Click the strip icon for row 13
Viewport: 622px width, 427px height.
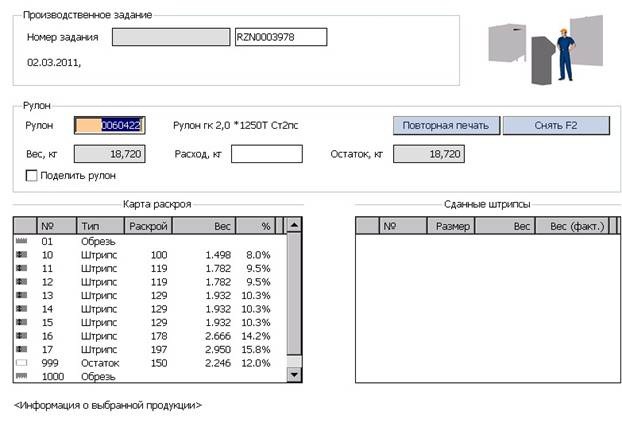click(22, 296)
